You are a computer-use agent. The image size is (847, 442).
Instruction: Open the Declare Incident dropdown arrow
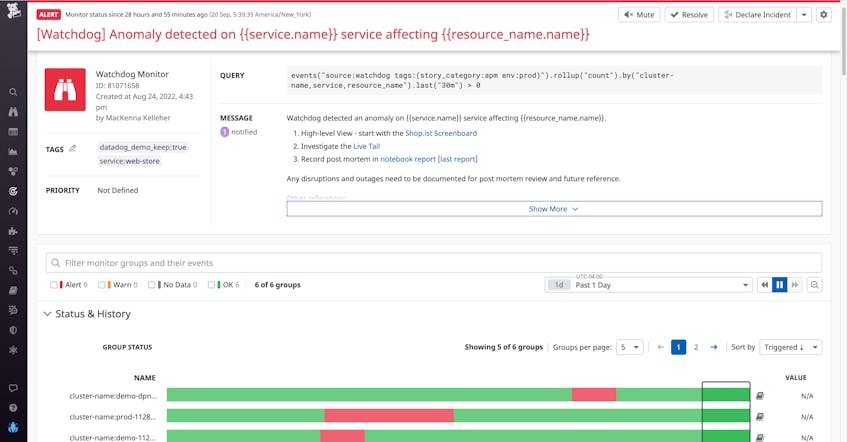[x=804, y=15]
